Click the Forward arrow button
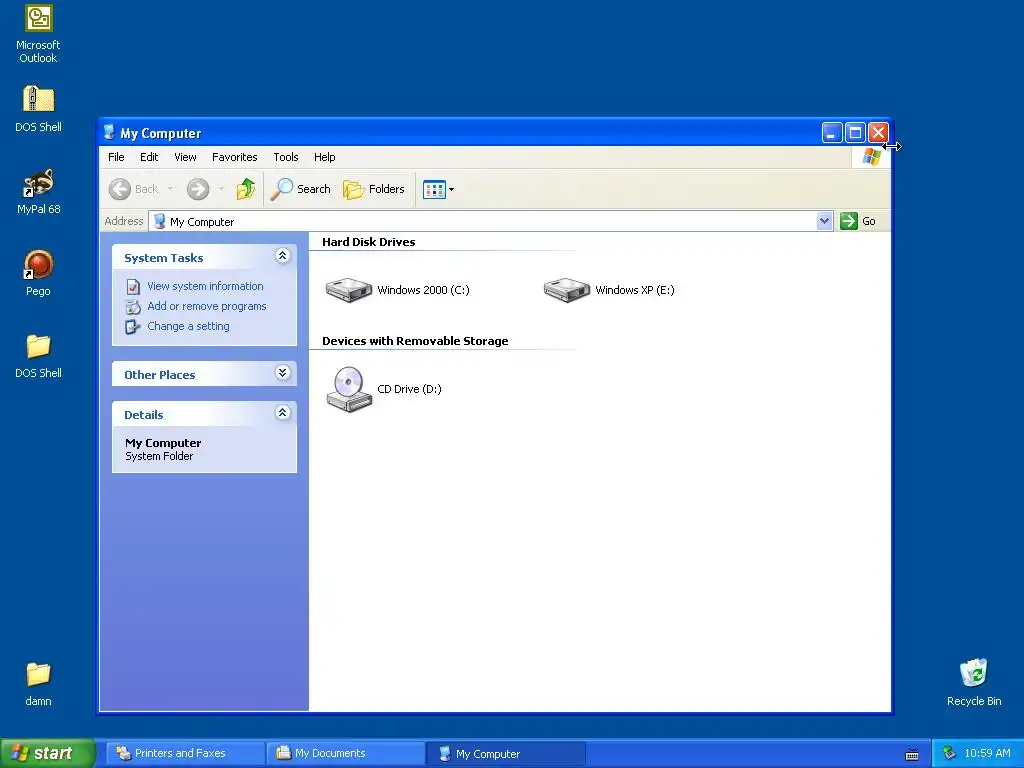Image resolution: width=1024 pixels, height=768 pixels. click(x=198, y=189)
